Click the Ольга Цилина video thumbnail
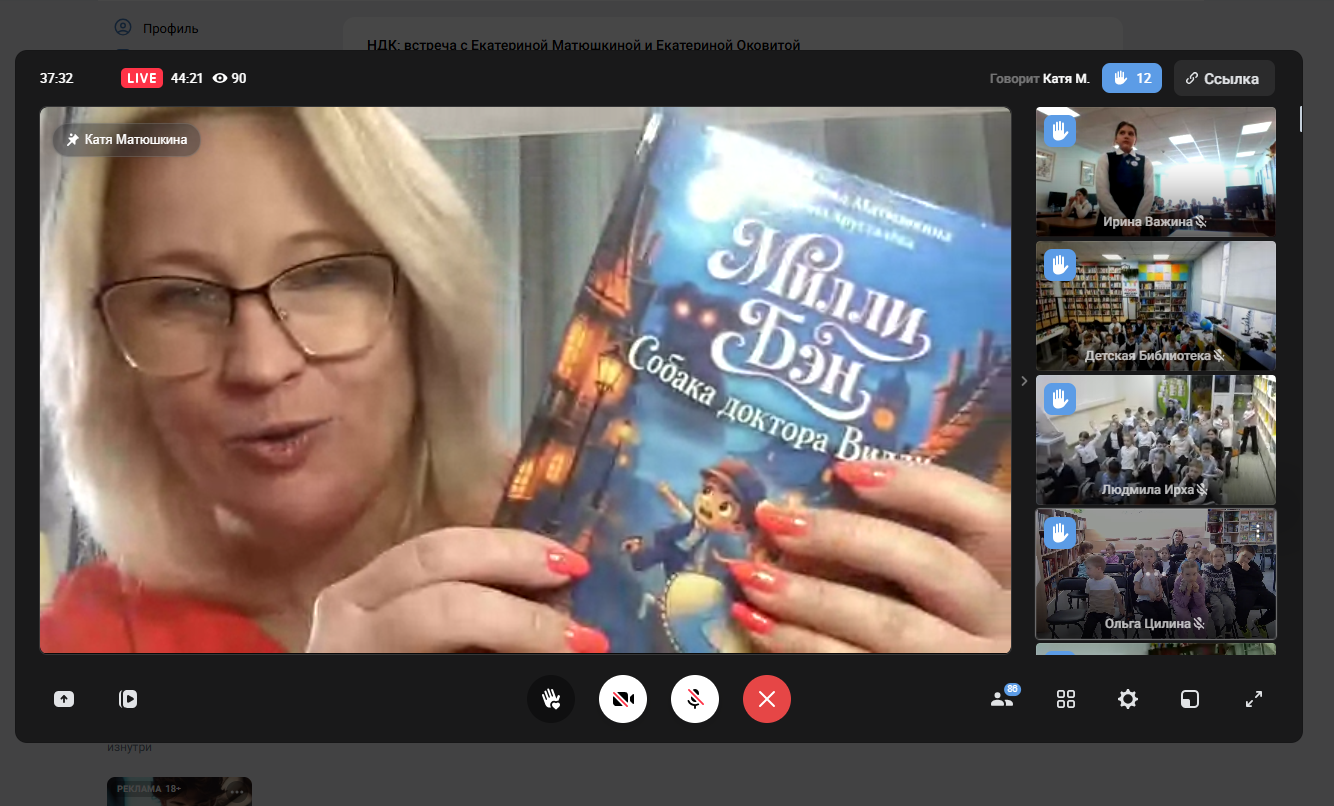 click(1155, 573)
